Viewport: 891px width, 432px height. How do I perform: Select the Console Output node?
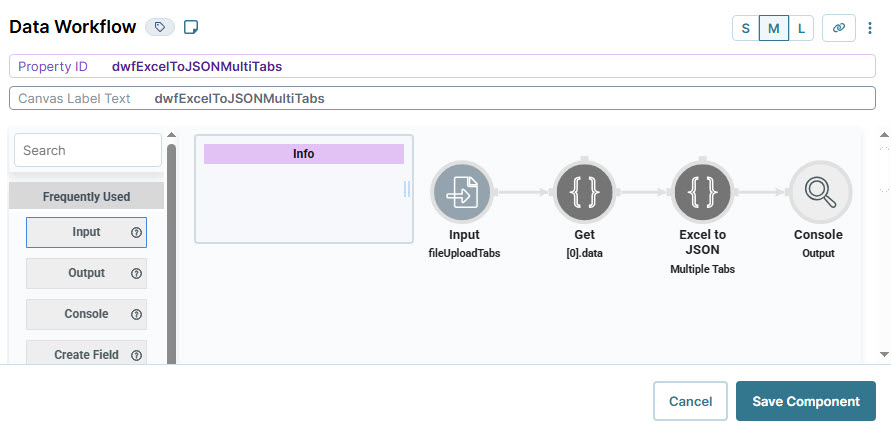pos(820,192)
